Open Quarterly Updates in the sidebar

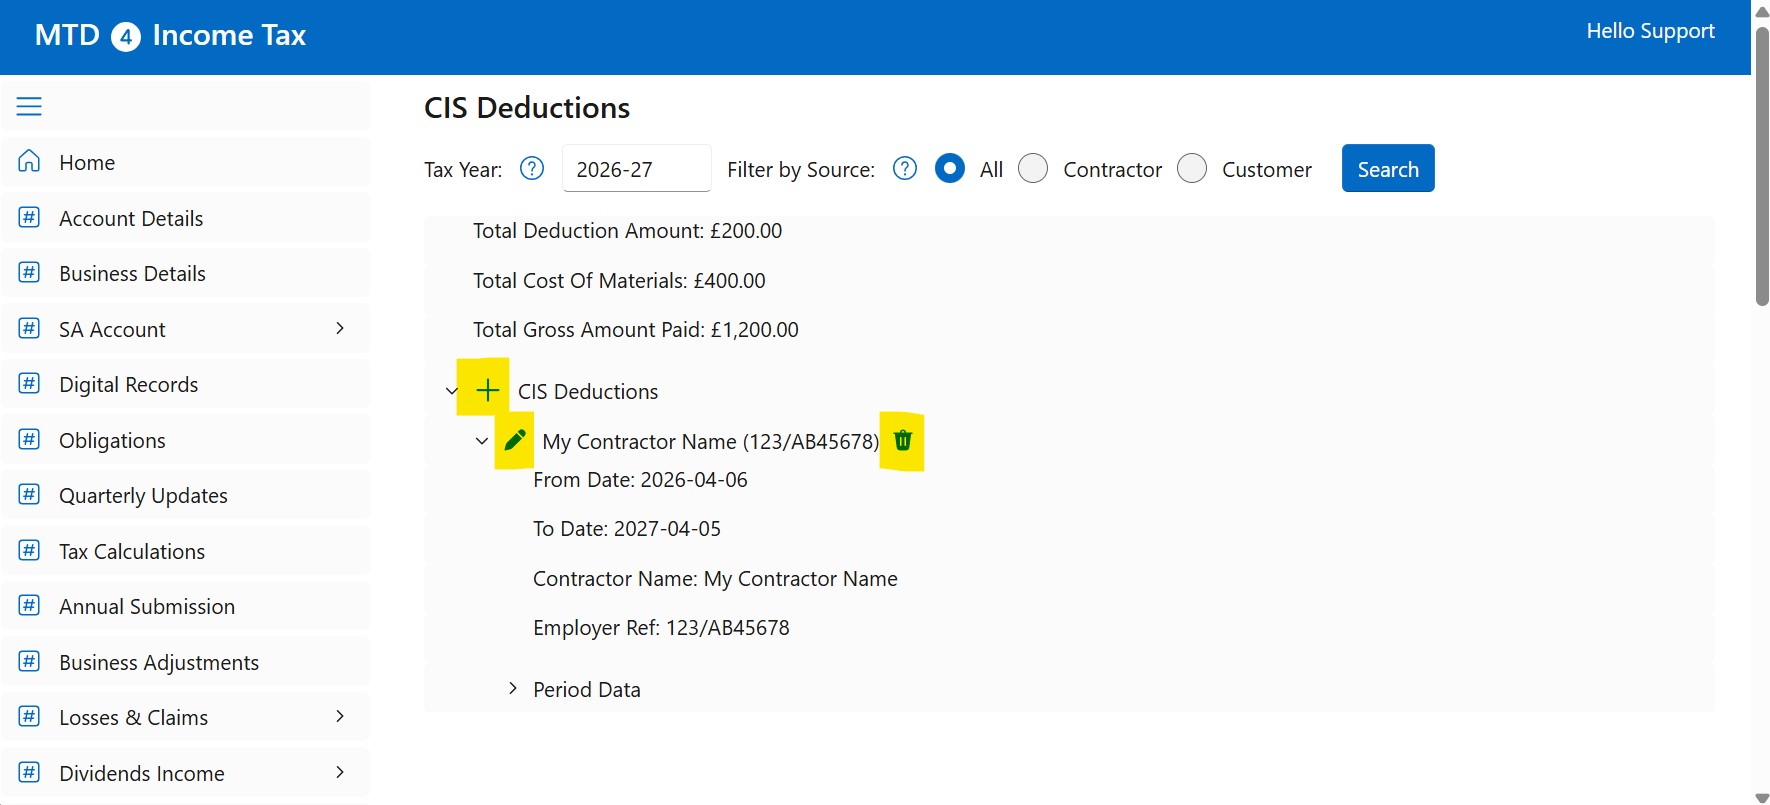click(x=186, y=495)
